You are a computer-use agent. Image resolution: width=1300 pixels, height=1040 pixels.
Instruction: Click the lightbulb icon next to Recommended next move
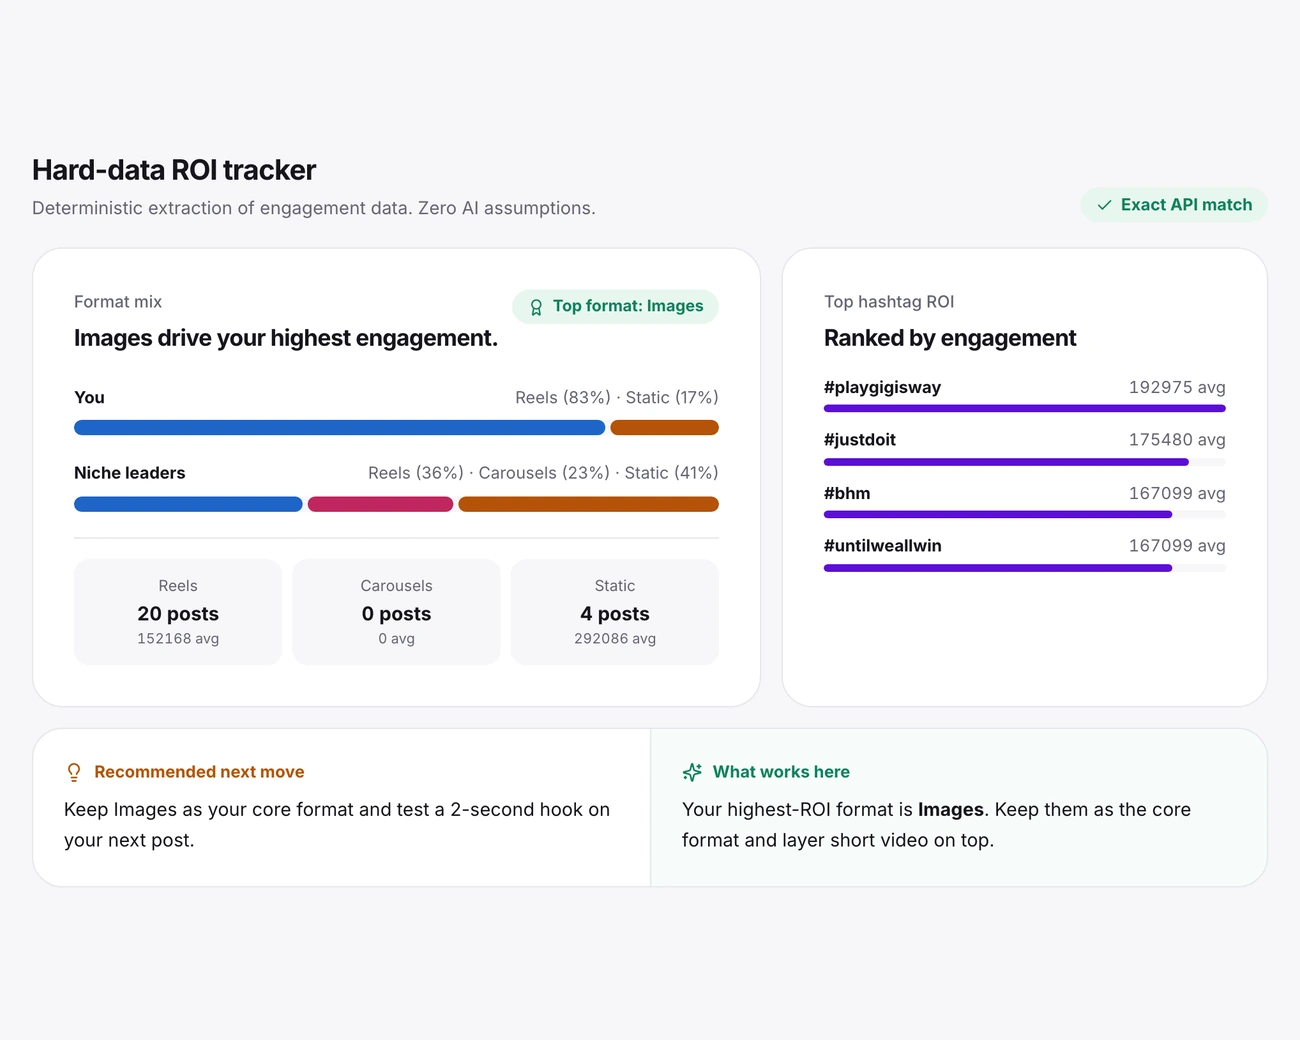pyautogui.click(x=74, y=772)
